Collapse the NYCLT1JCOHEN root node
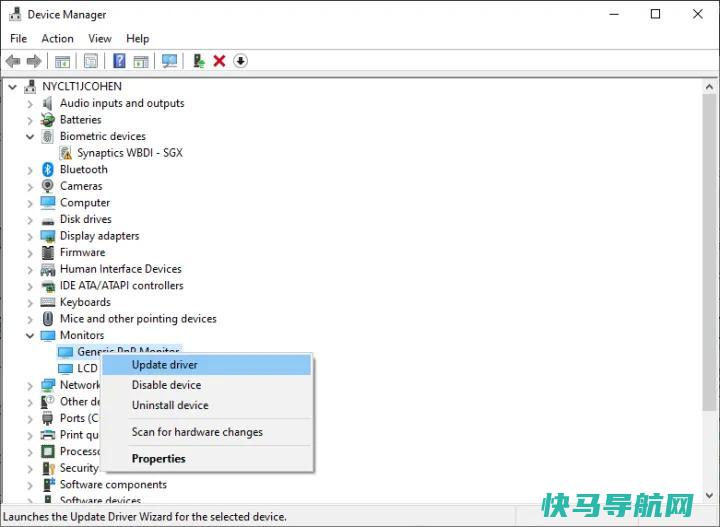 point(13,86)
